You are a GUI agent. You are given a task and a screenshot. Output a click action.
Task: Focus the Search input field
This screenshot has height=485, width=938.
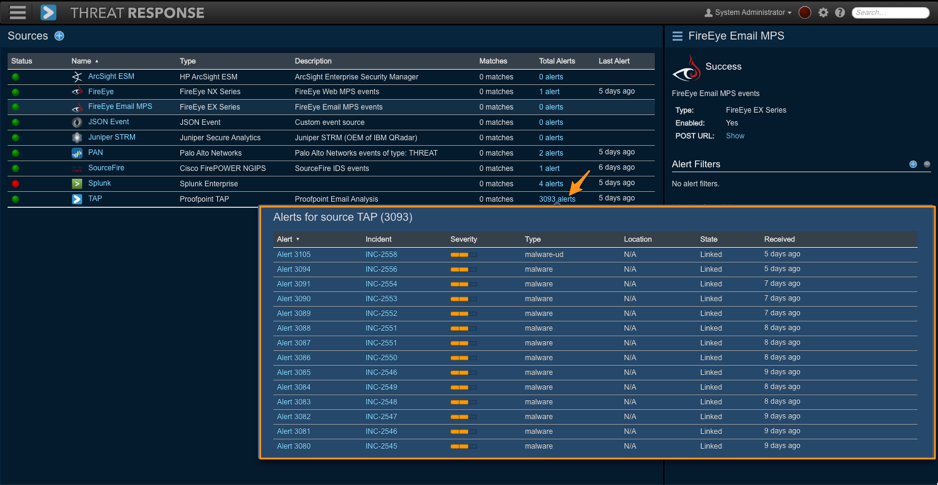890,12
